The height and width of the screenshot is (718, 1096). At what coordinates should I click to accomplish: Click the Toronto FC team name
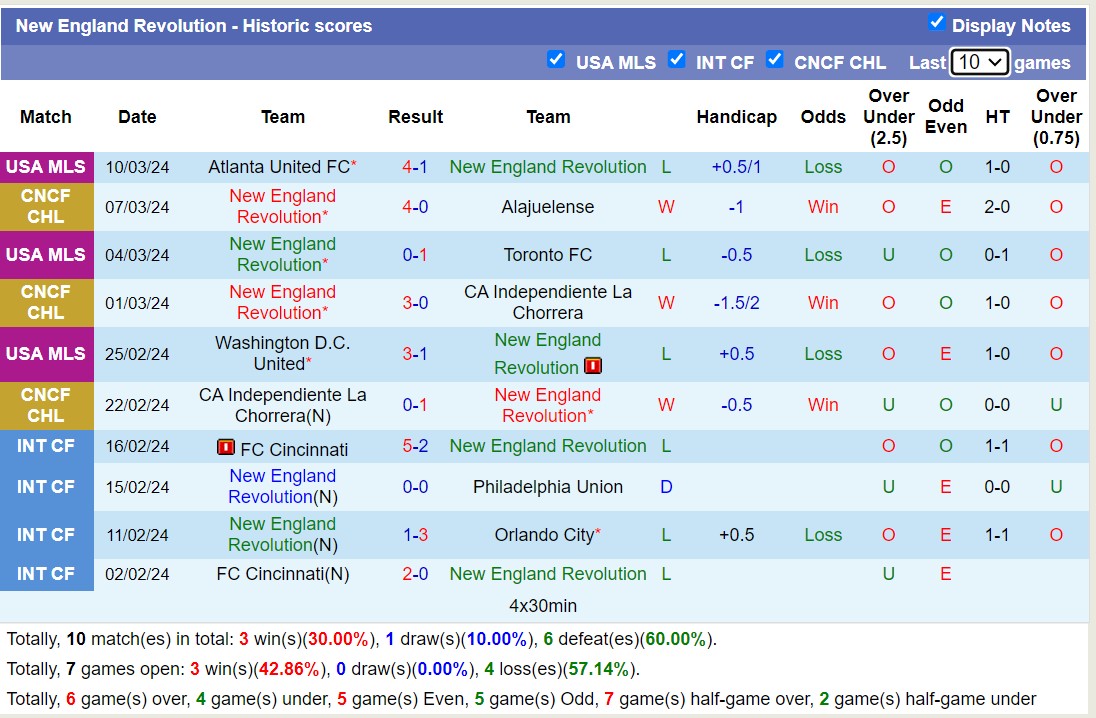coord(546,254)
